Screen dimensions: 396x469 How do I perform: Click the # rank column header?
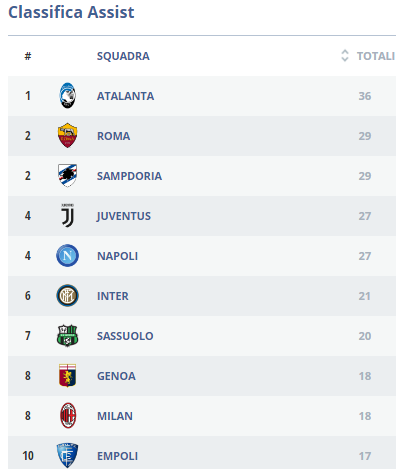(x=28, y=56)
